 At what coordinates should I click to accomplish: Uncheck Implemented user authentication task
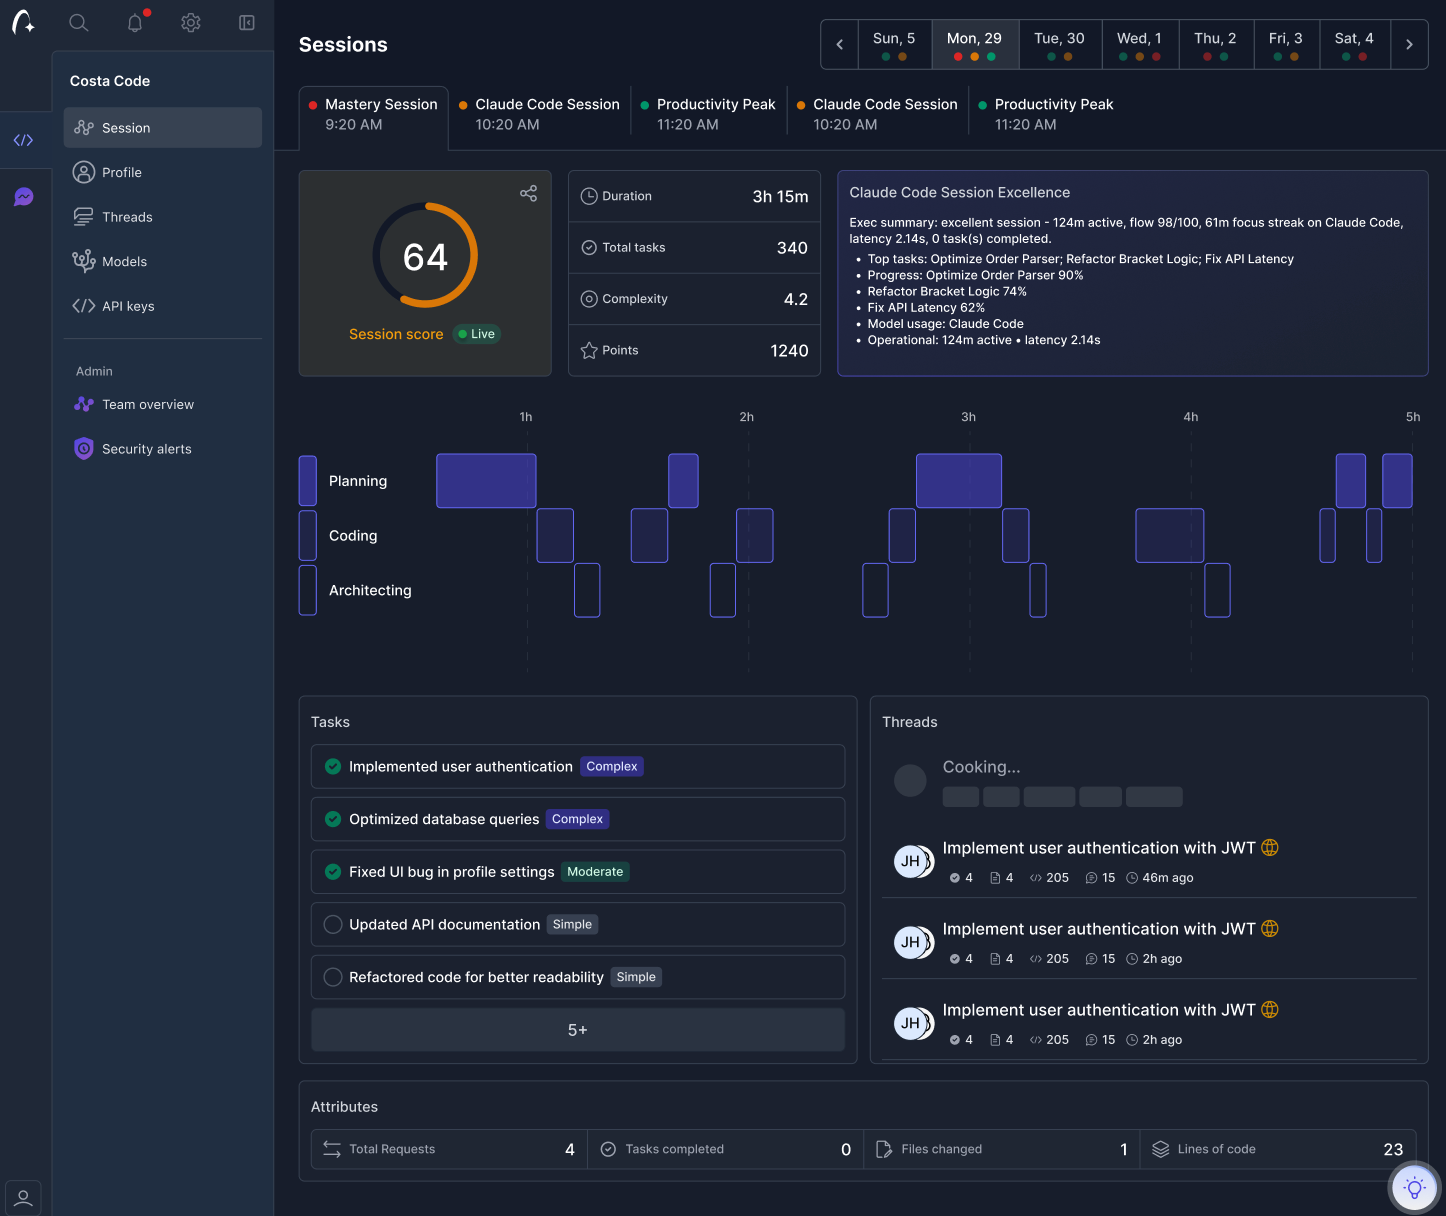tap(332, 766)
